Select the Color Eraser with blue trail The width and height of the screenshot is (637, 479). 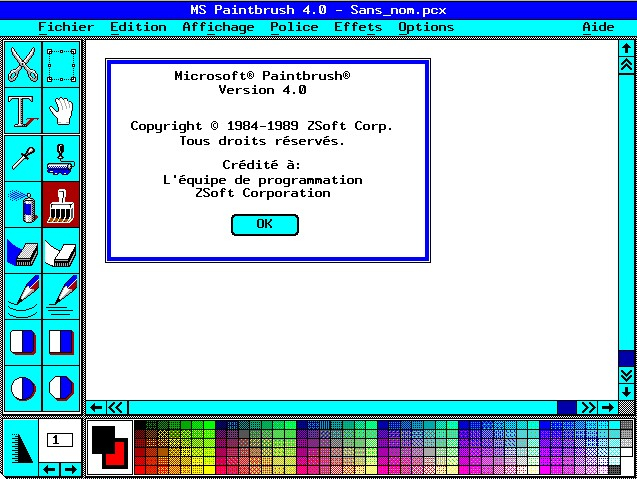(x=23, y=250)
